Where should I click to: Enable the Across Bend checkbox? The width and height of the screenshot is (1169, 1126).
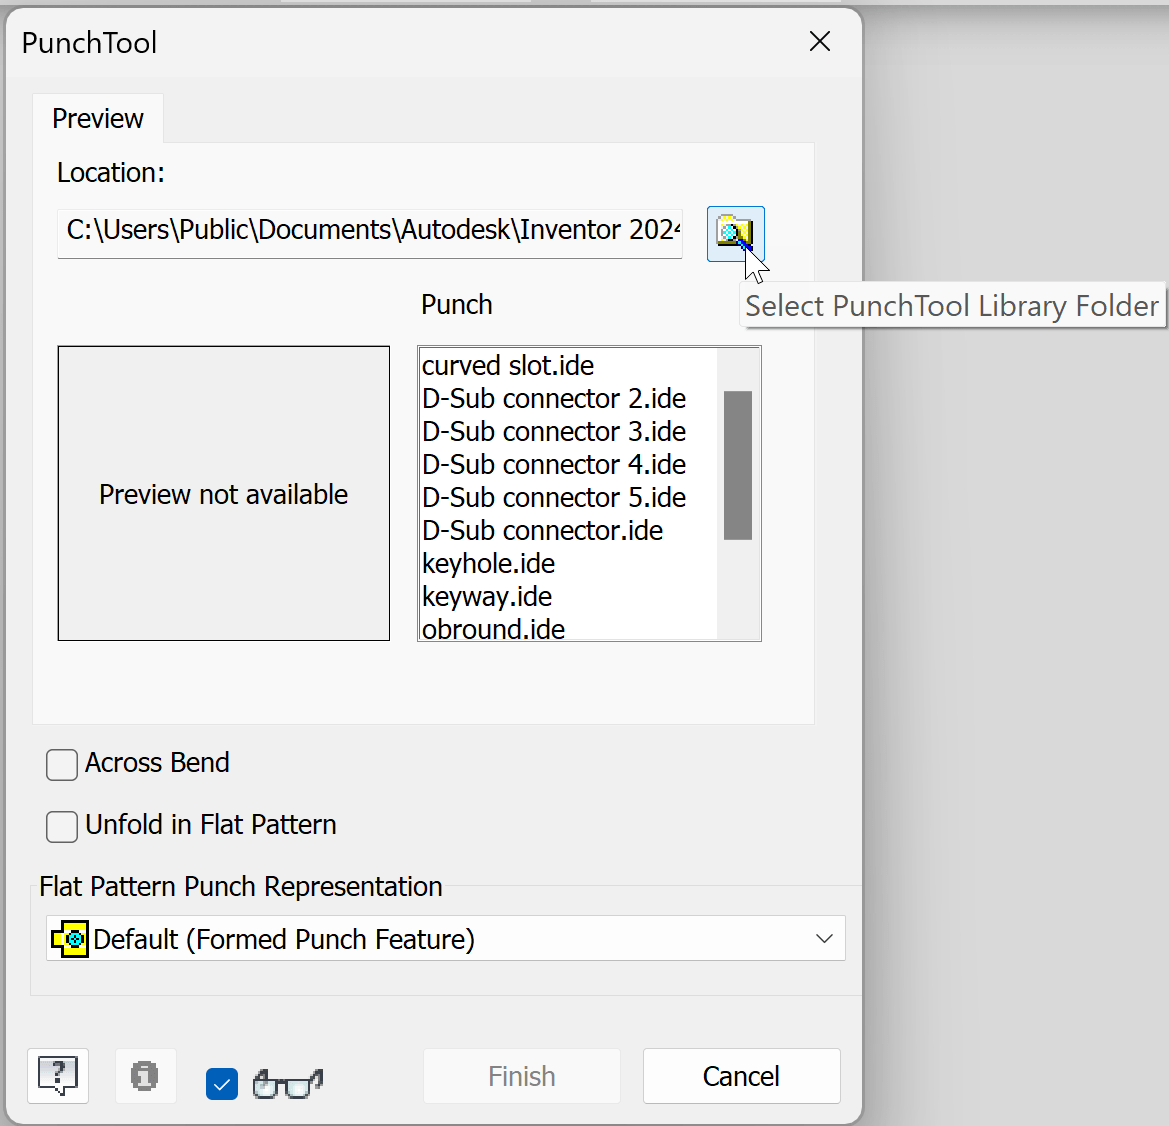click(x=61, y=764)
